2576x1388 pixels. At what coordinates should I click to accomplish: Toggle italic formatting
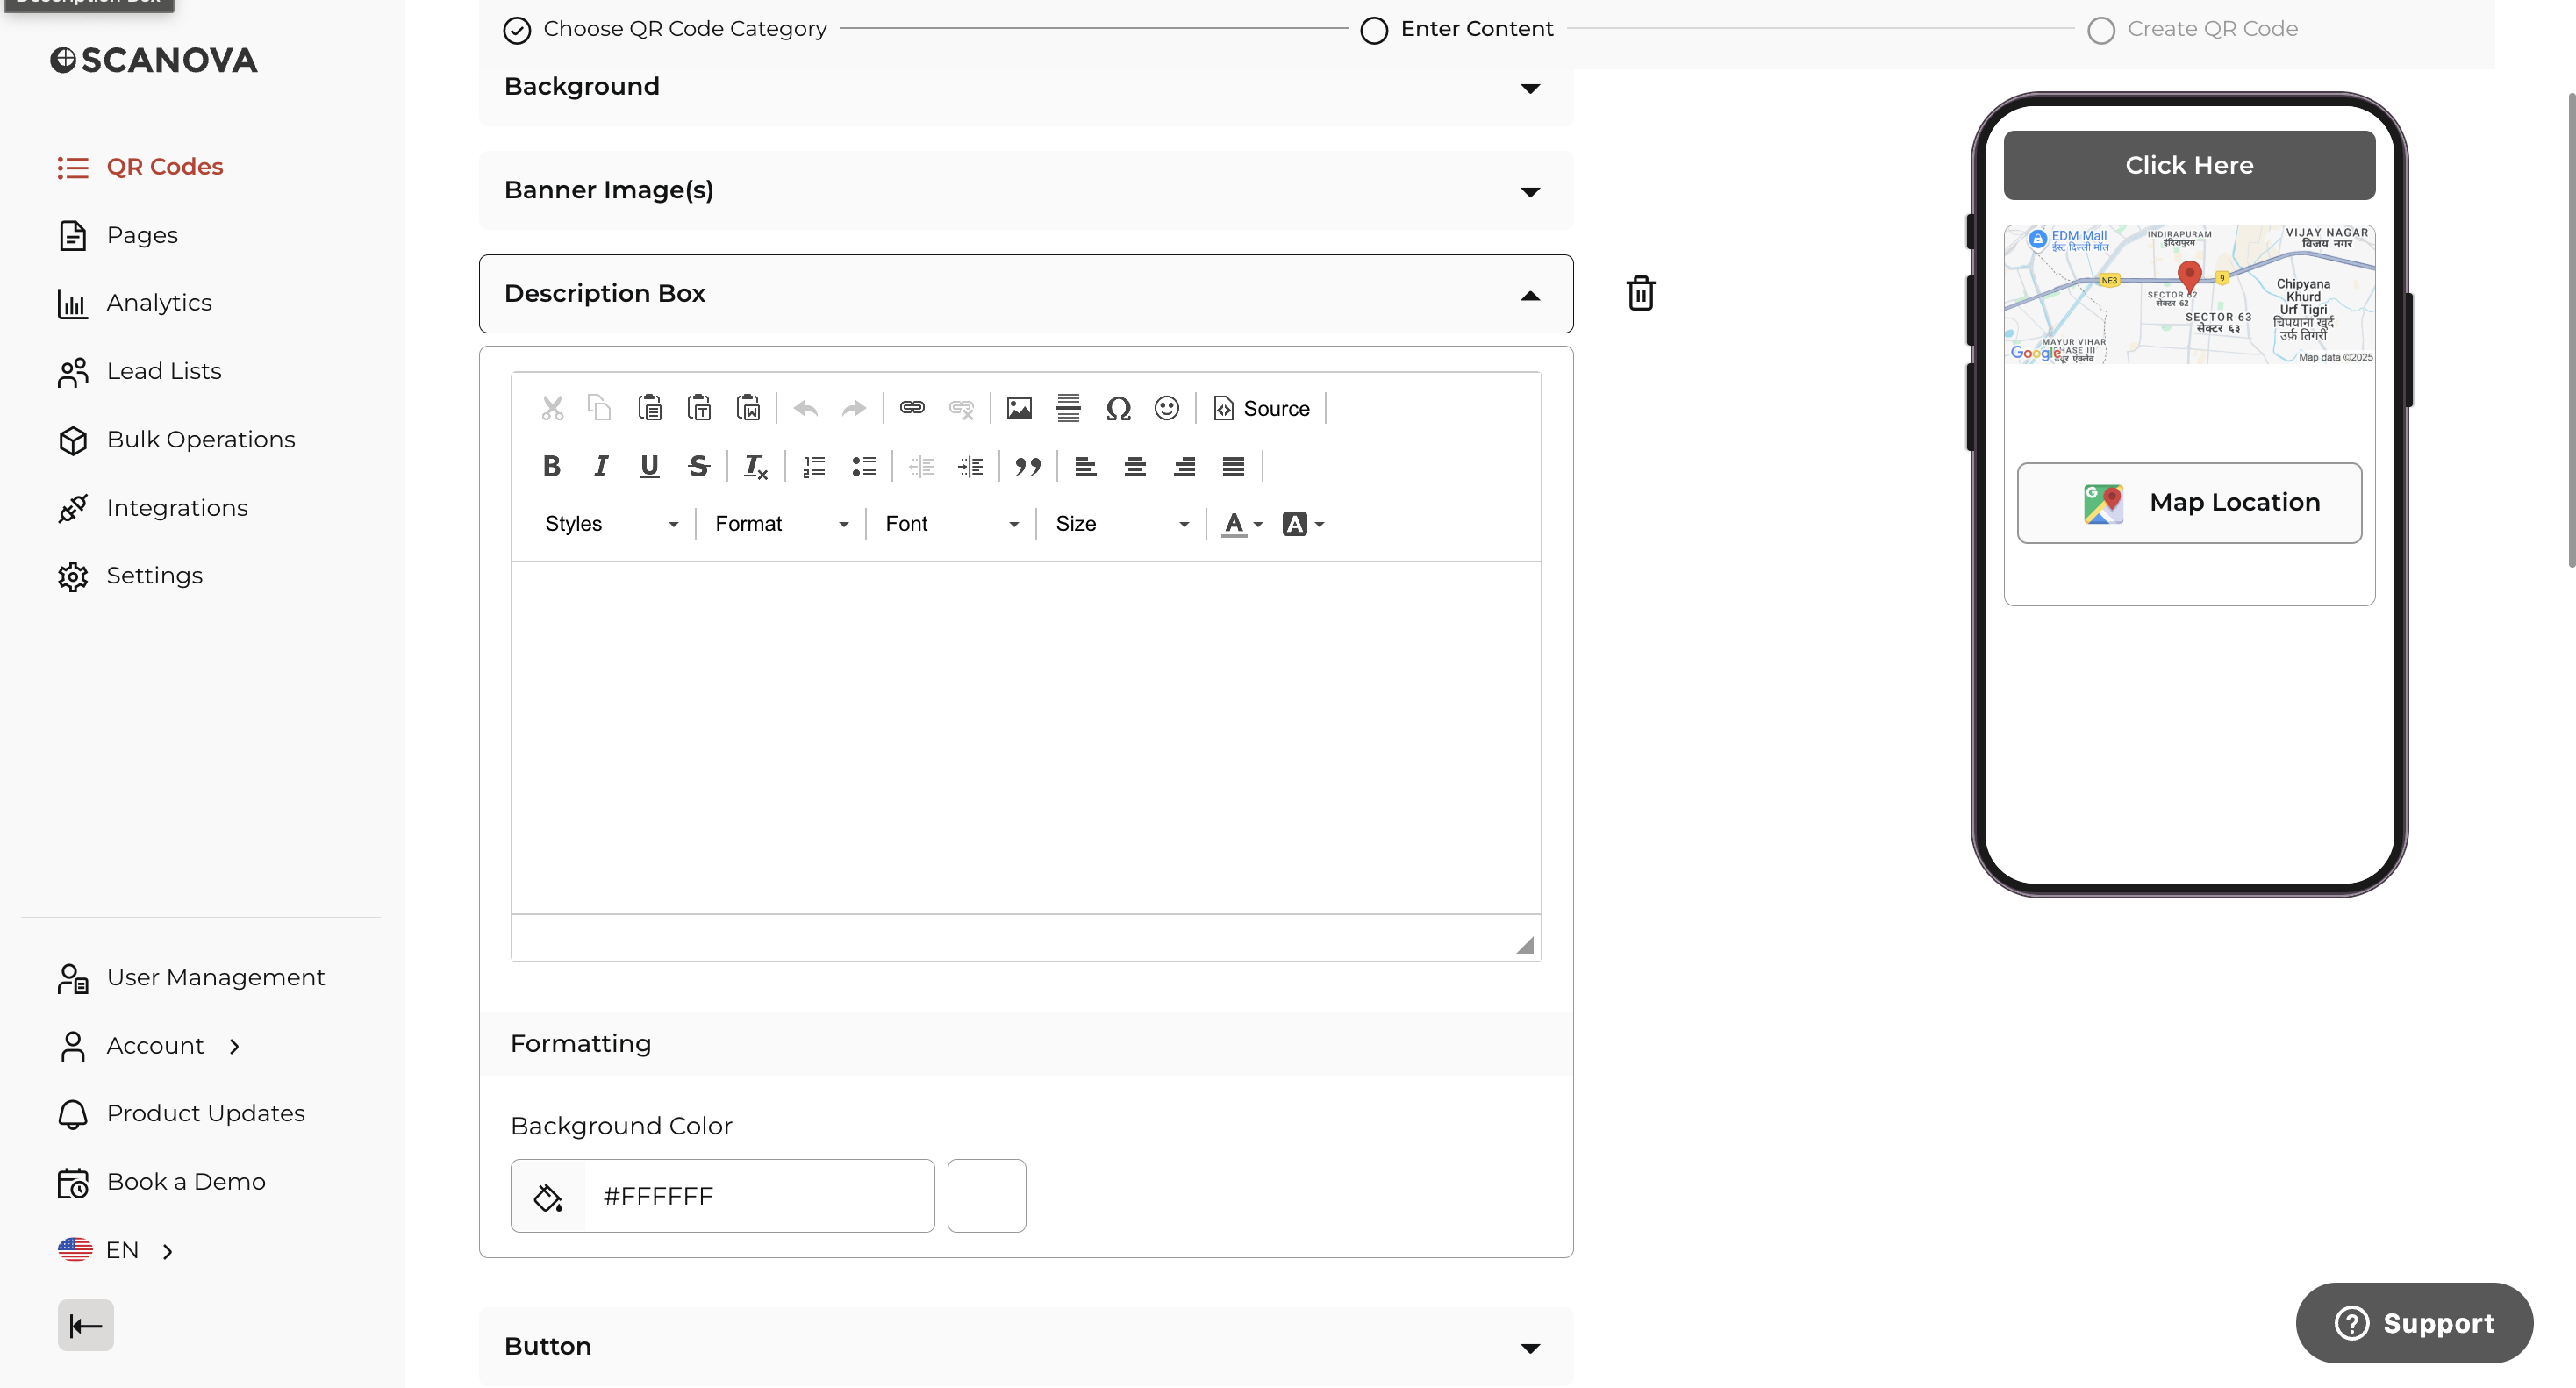pos(600,466)
